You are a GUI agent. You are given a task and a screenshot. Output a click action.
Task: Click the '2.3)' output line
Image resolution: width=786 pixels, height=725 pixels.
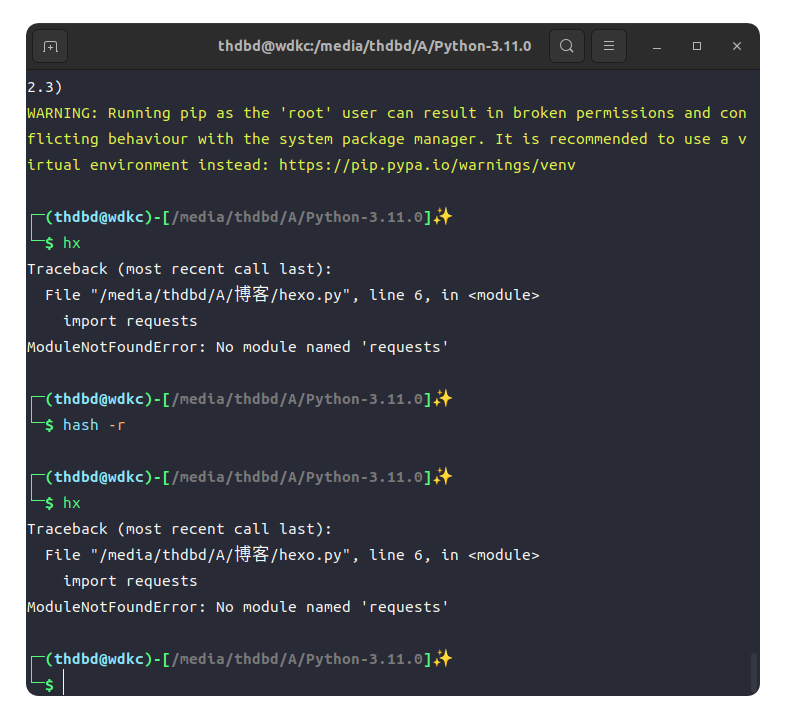(x=45, y=87)
